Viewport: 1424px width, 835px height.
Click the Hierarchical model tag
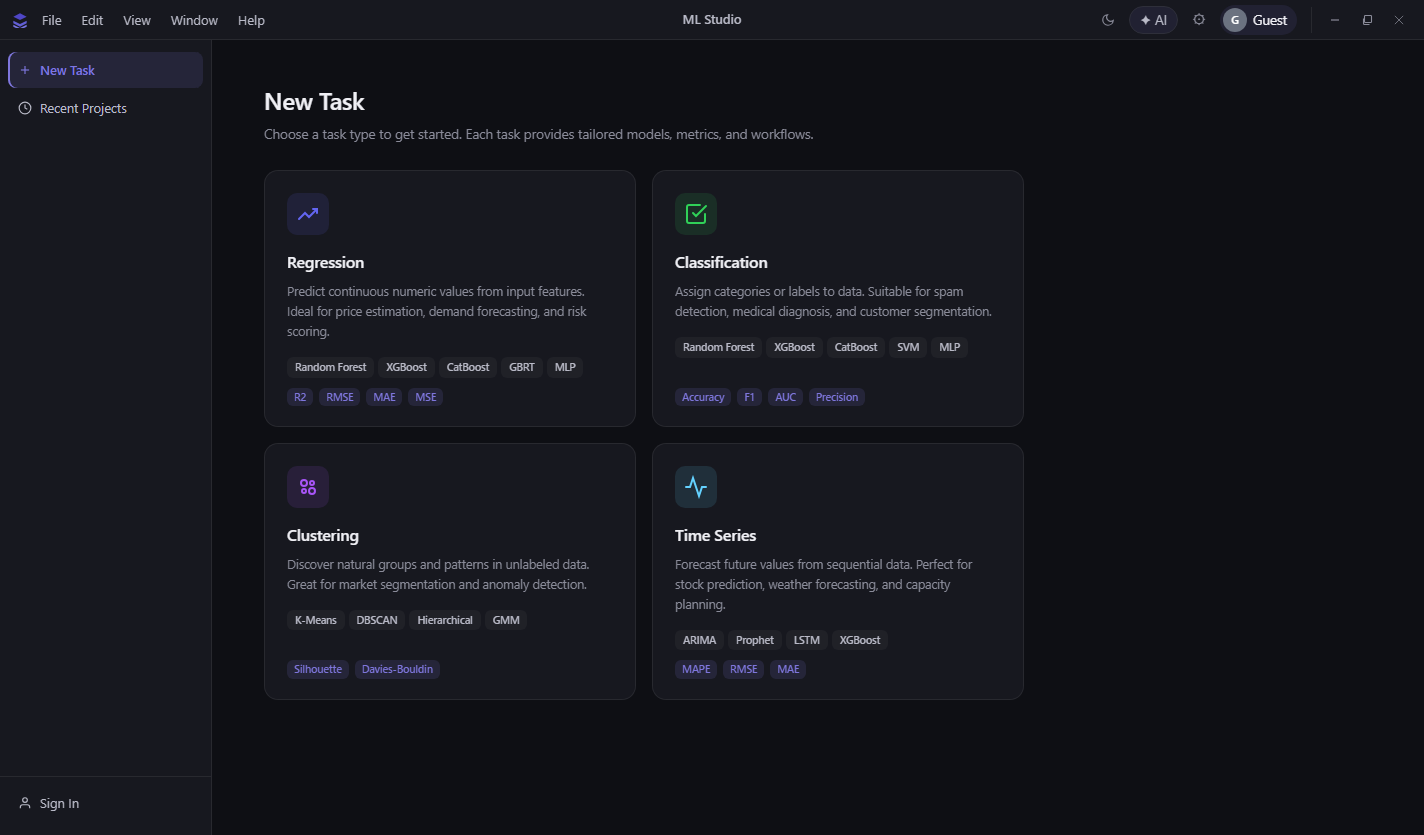point(445,620)
